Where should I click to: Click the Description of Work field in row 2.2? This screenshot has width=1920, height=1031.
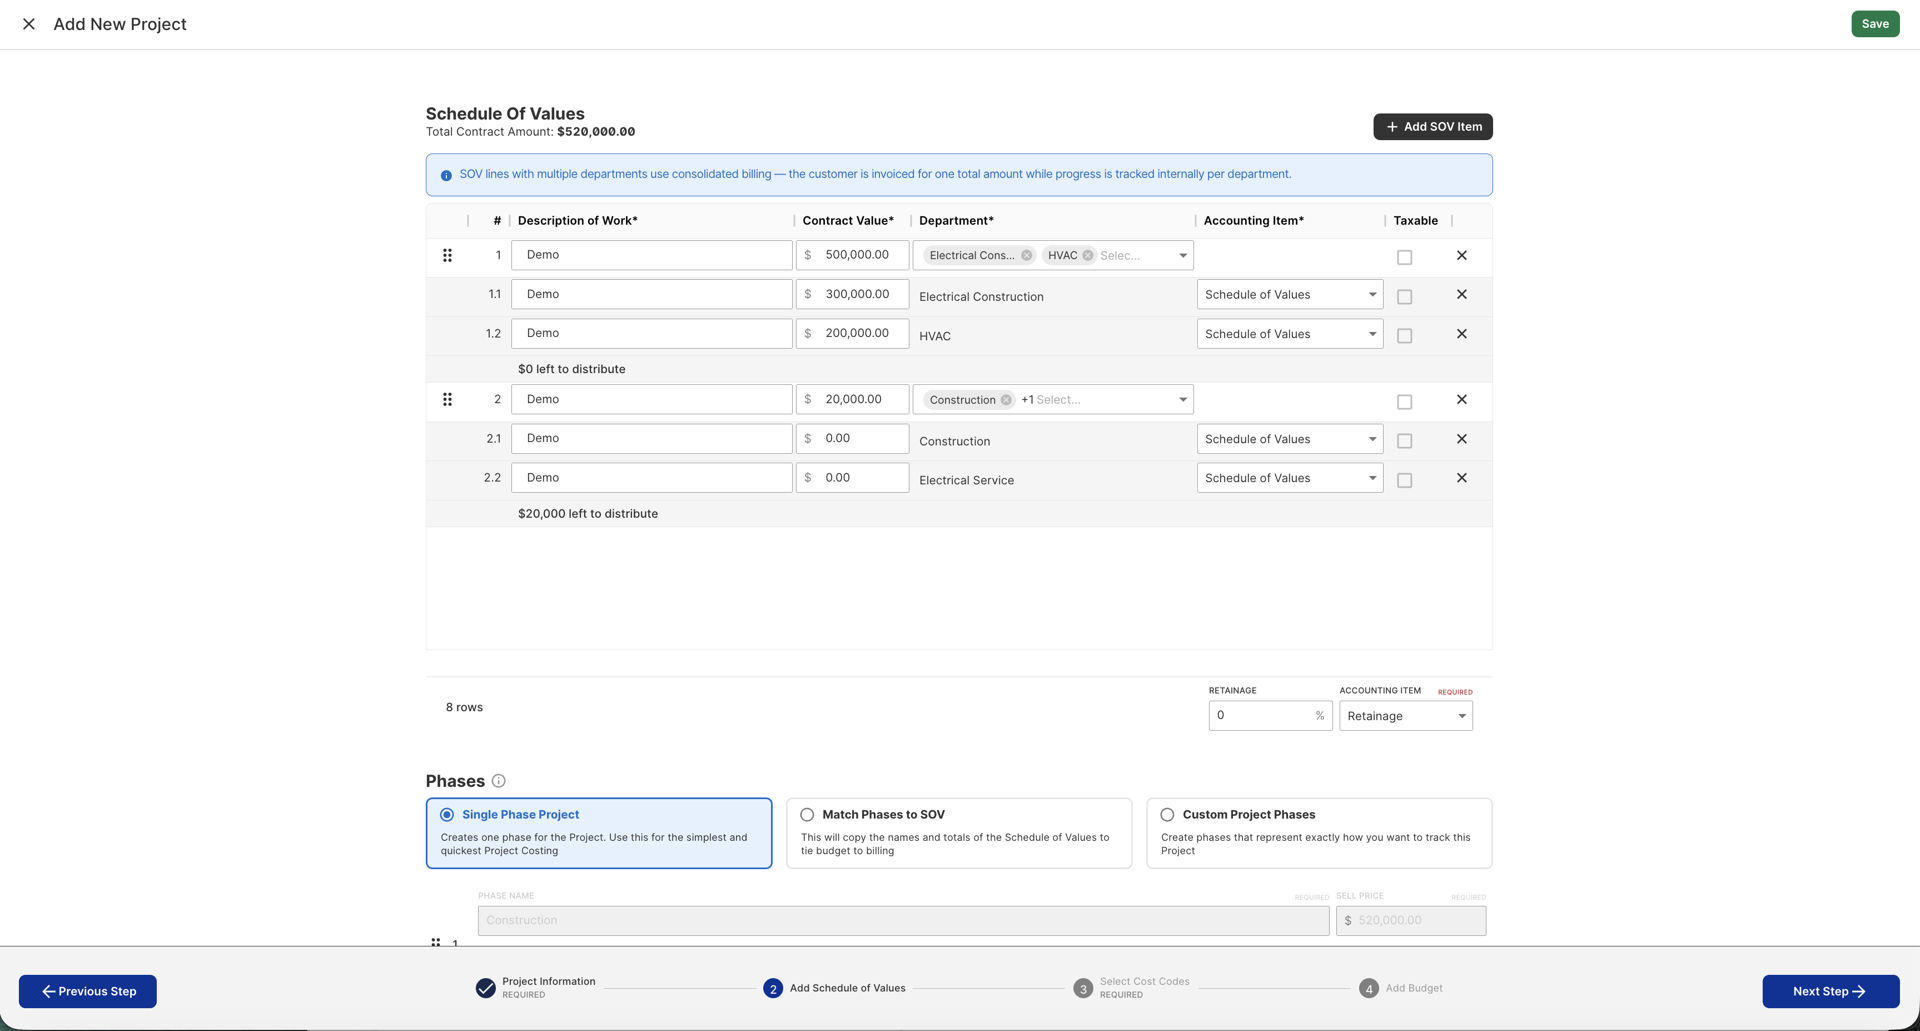(x=652, y=478)
